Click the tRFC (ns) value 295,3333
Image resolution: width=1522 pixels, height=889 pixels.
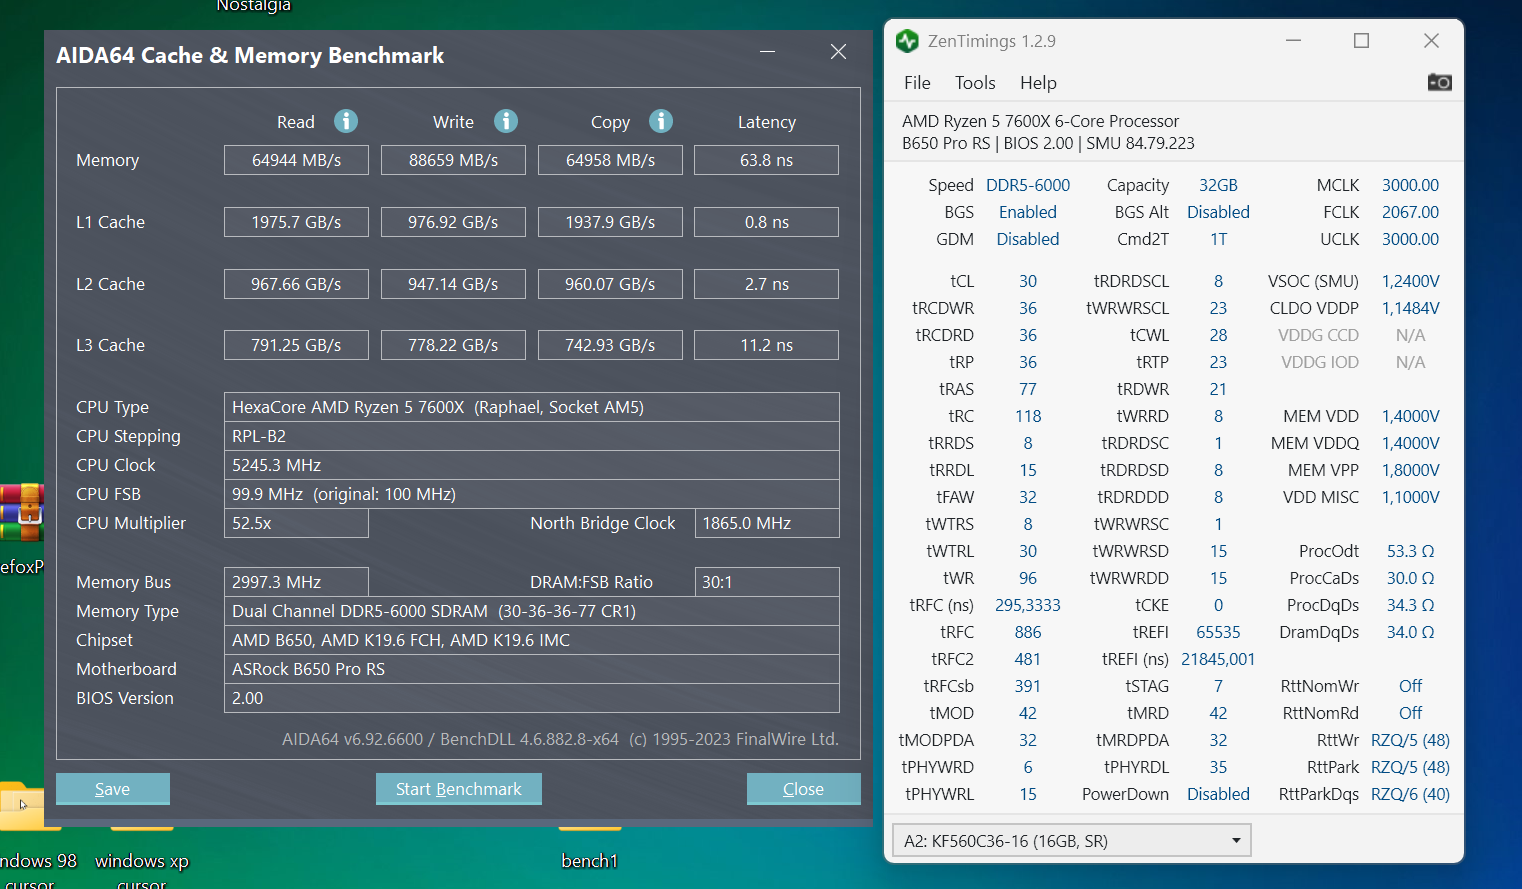pos(1028,605)
